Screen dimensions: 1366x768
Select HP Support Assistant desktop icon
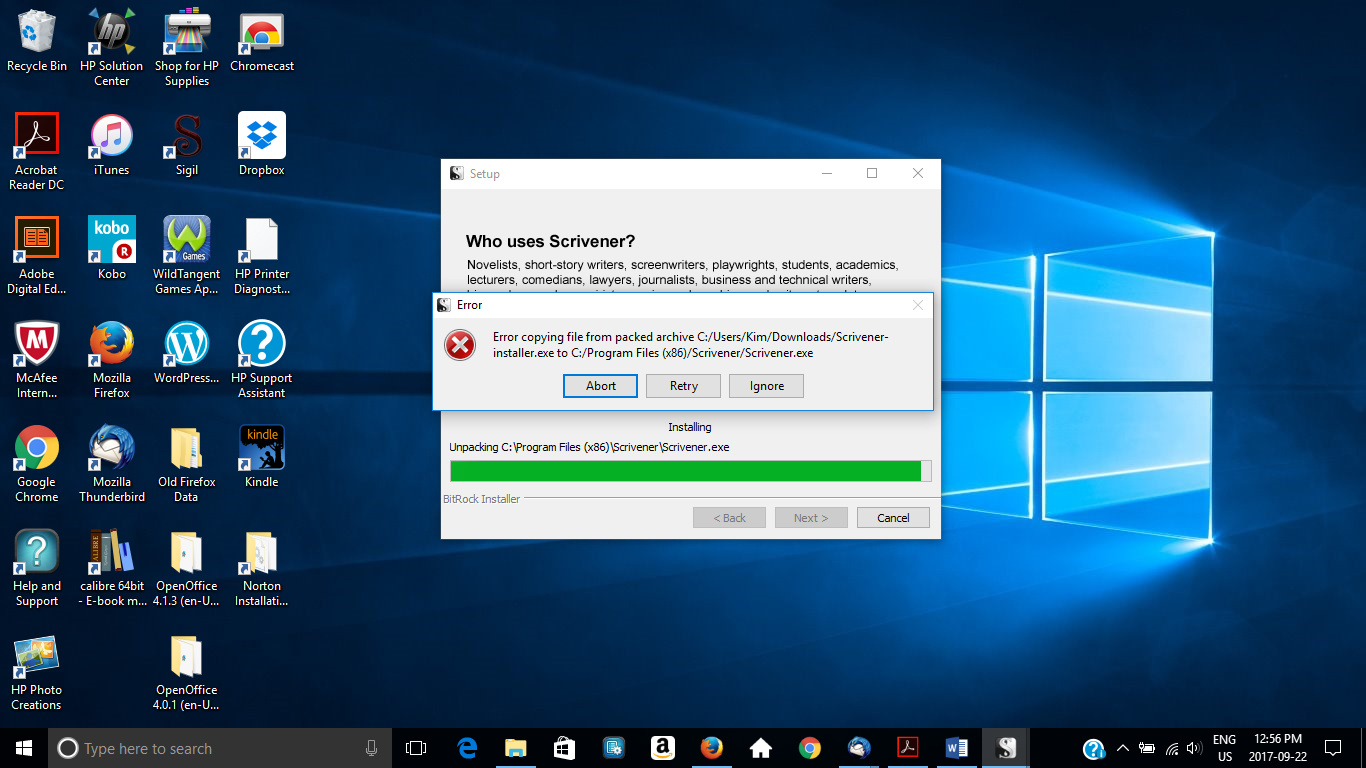(x=262, y=360)
